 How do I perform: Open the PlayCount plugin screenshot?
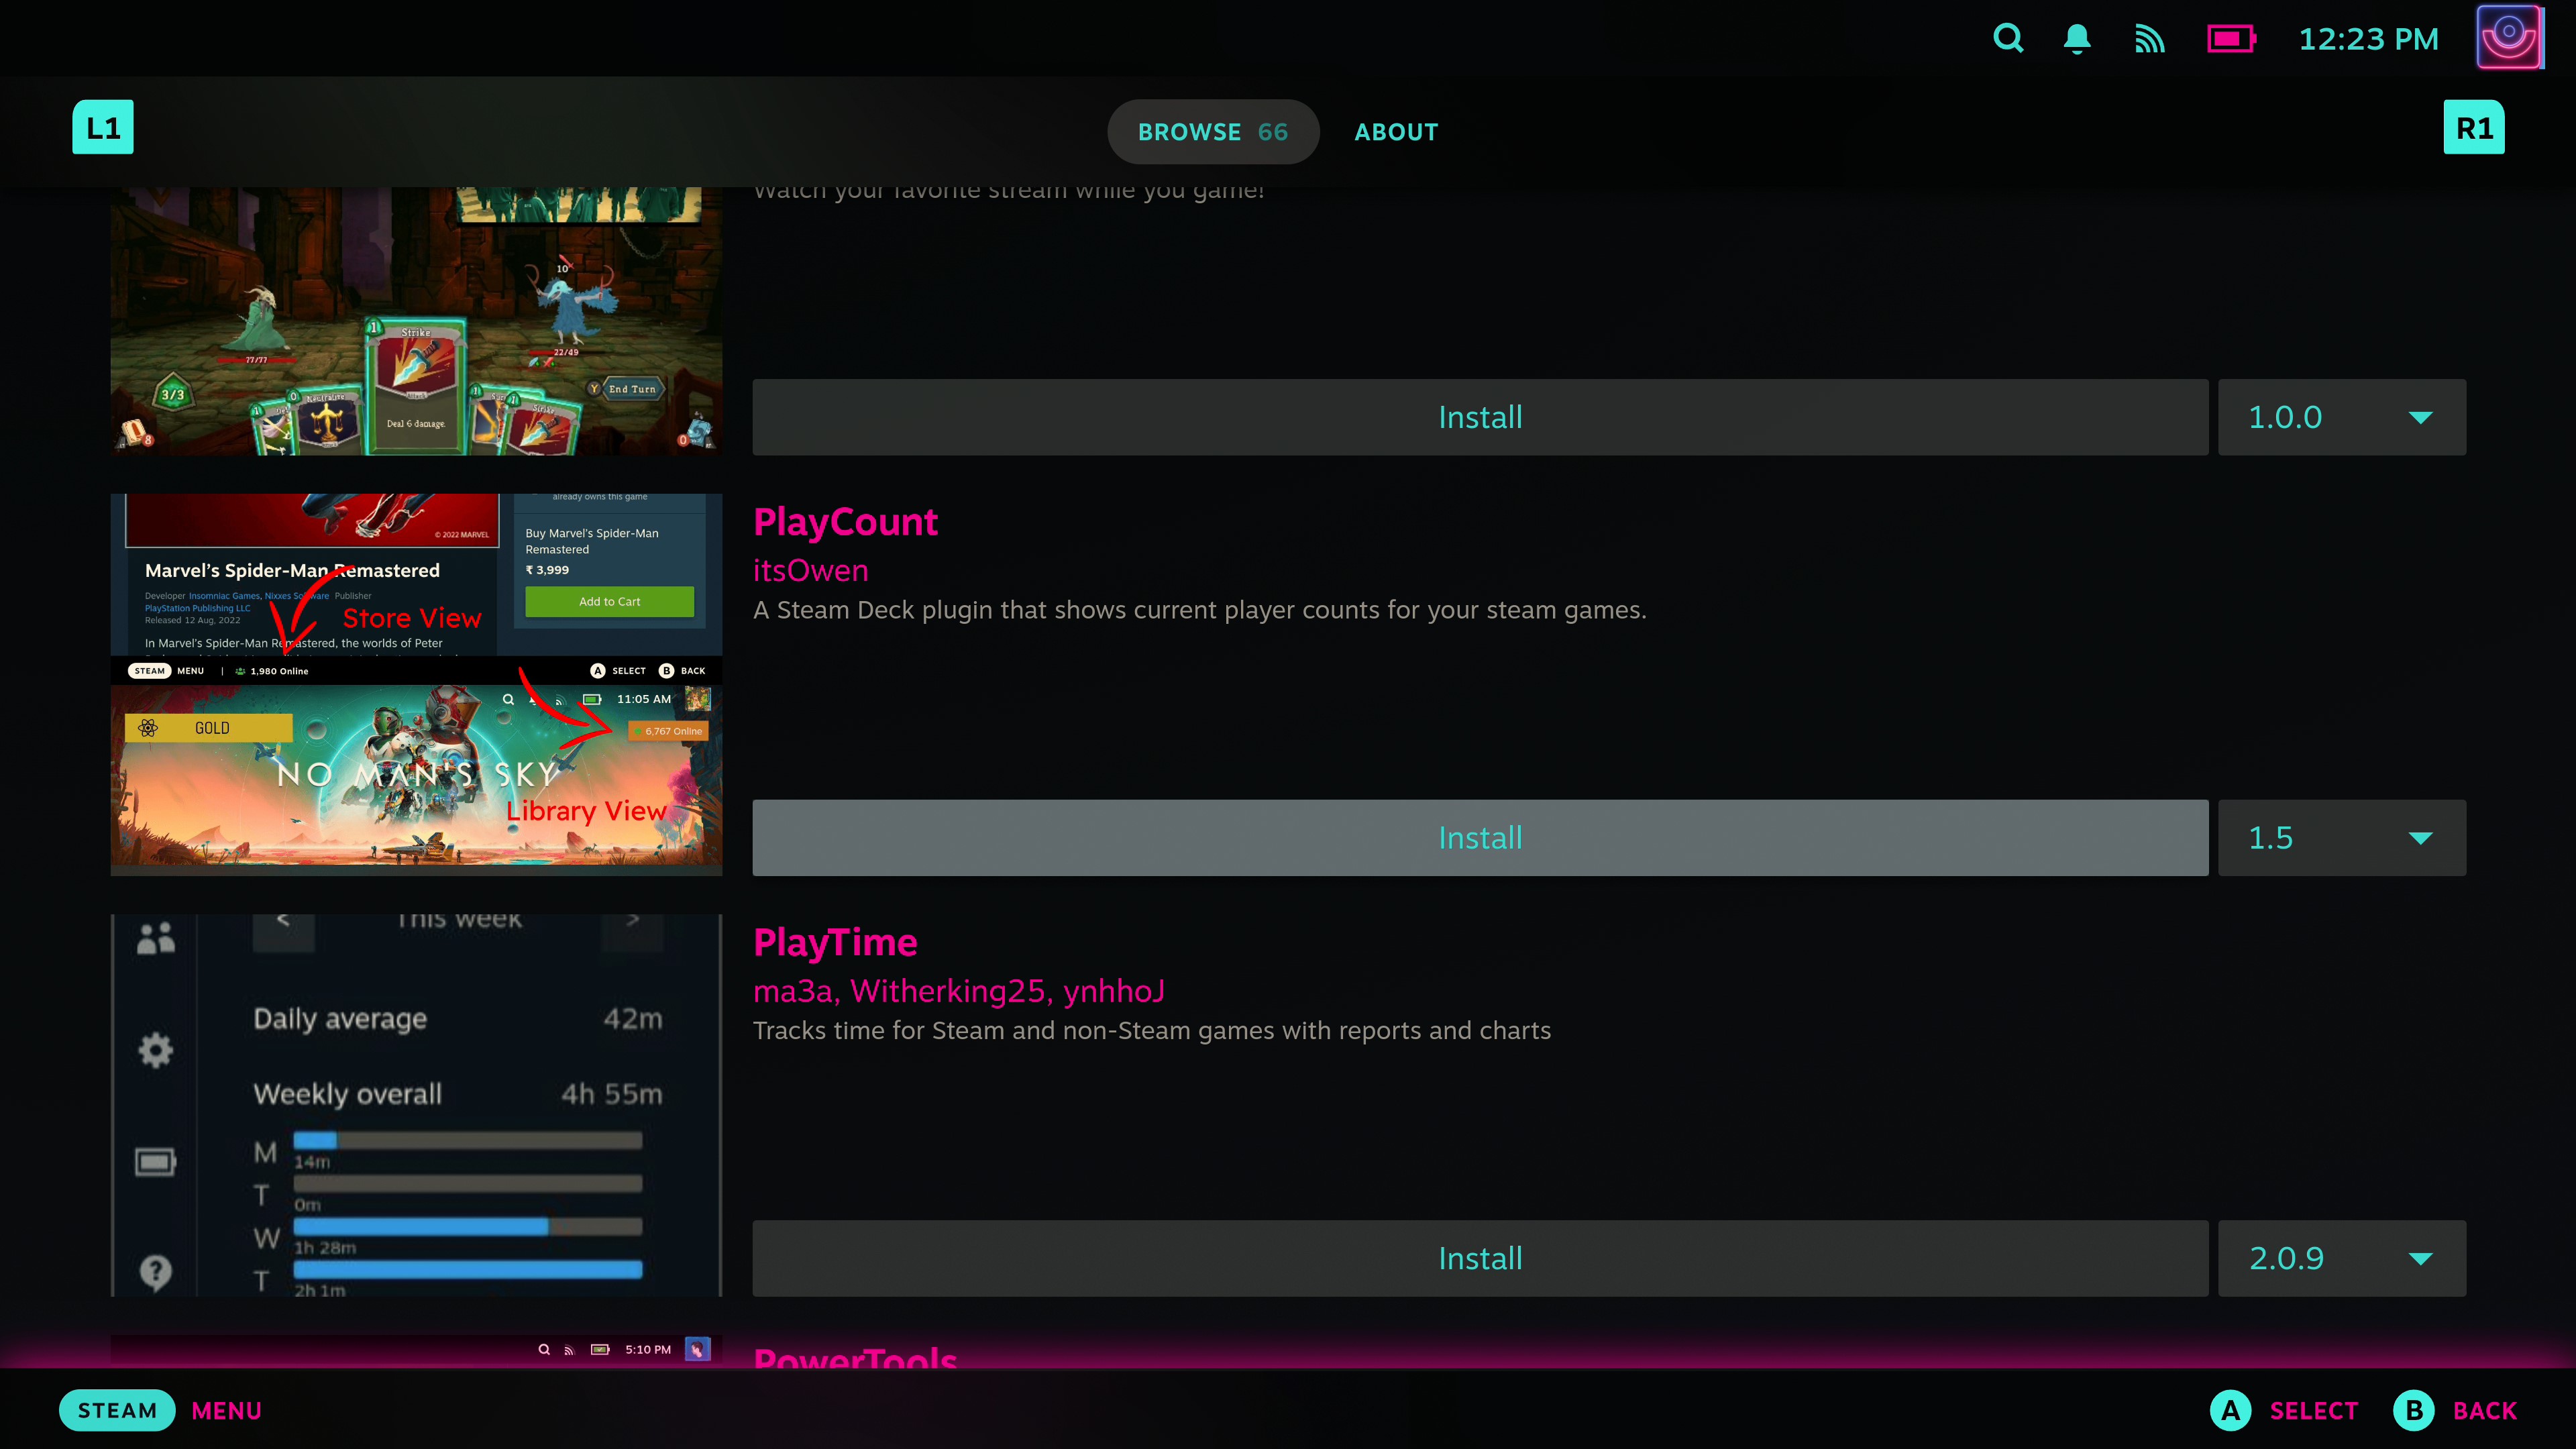416,684
